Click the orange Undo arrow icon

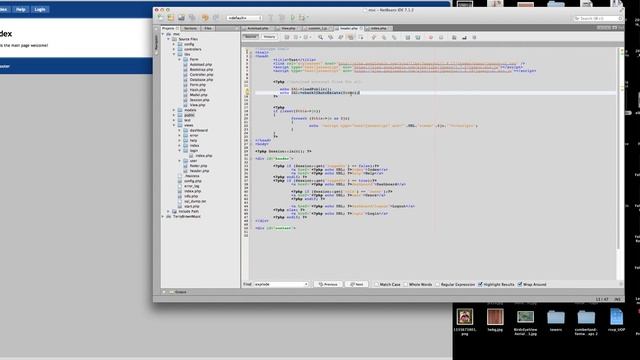pyautogui.click(x=205, y=18)
